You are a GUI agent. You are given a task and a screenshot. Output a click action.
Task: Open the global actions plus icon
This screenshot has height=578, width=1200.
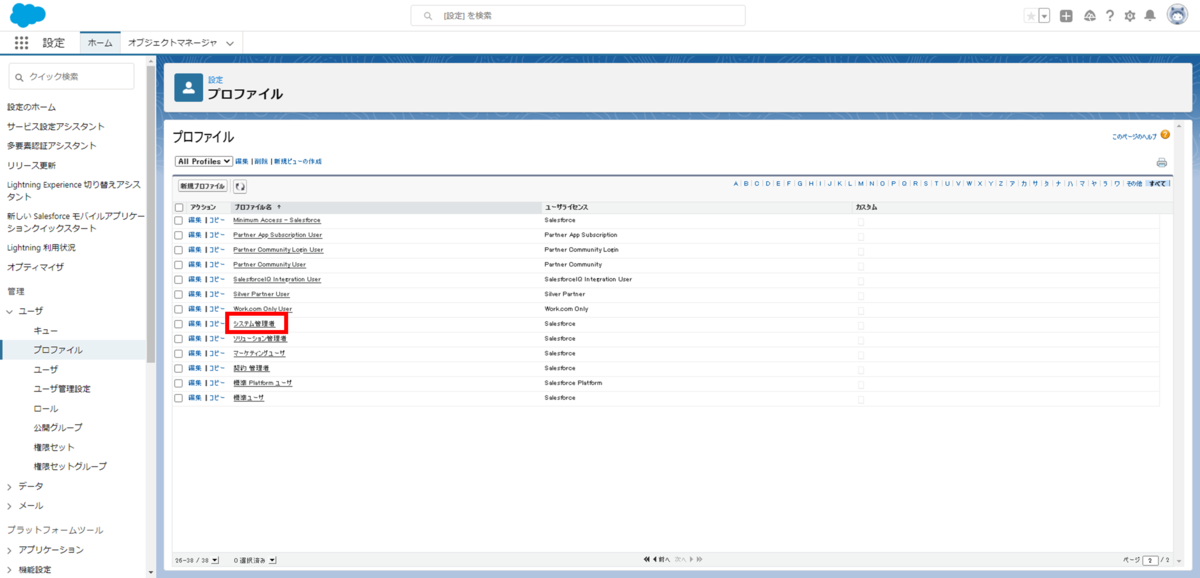1067,16
